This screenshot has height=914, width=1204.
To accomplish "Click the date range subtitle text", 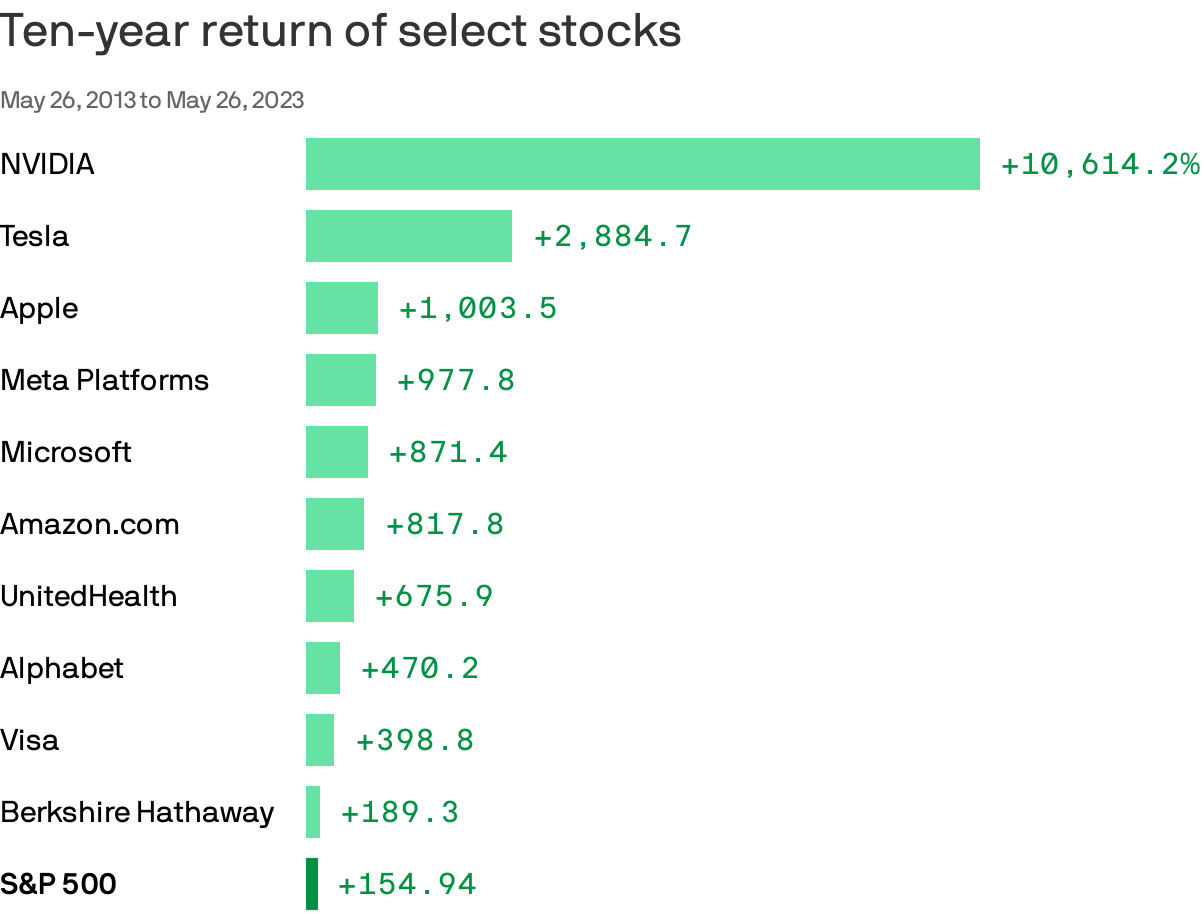I will pos(152,100).
